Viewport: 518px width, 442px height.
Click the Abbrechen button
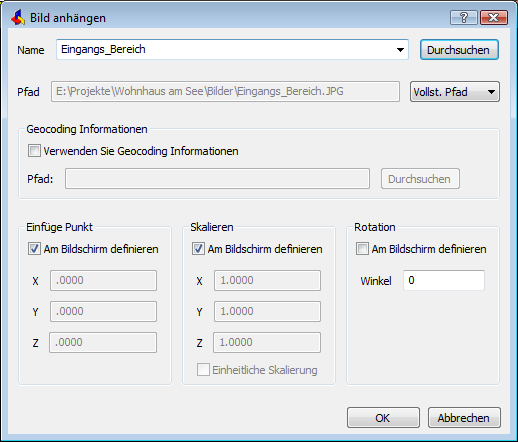point(464,417)
